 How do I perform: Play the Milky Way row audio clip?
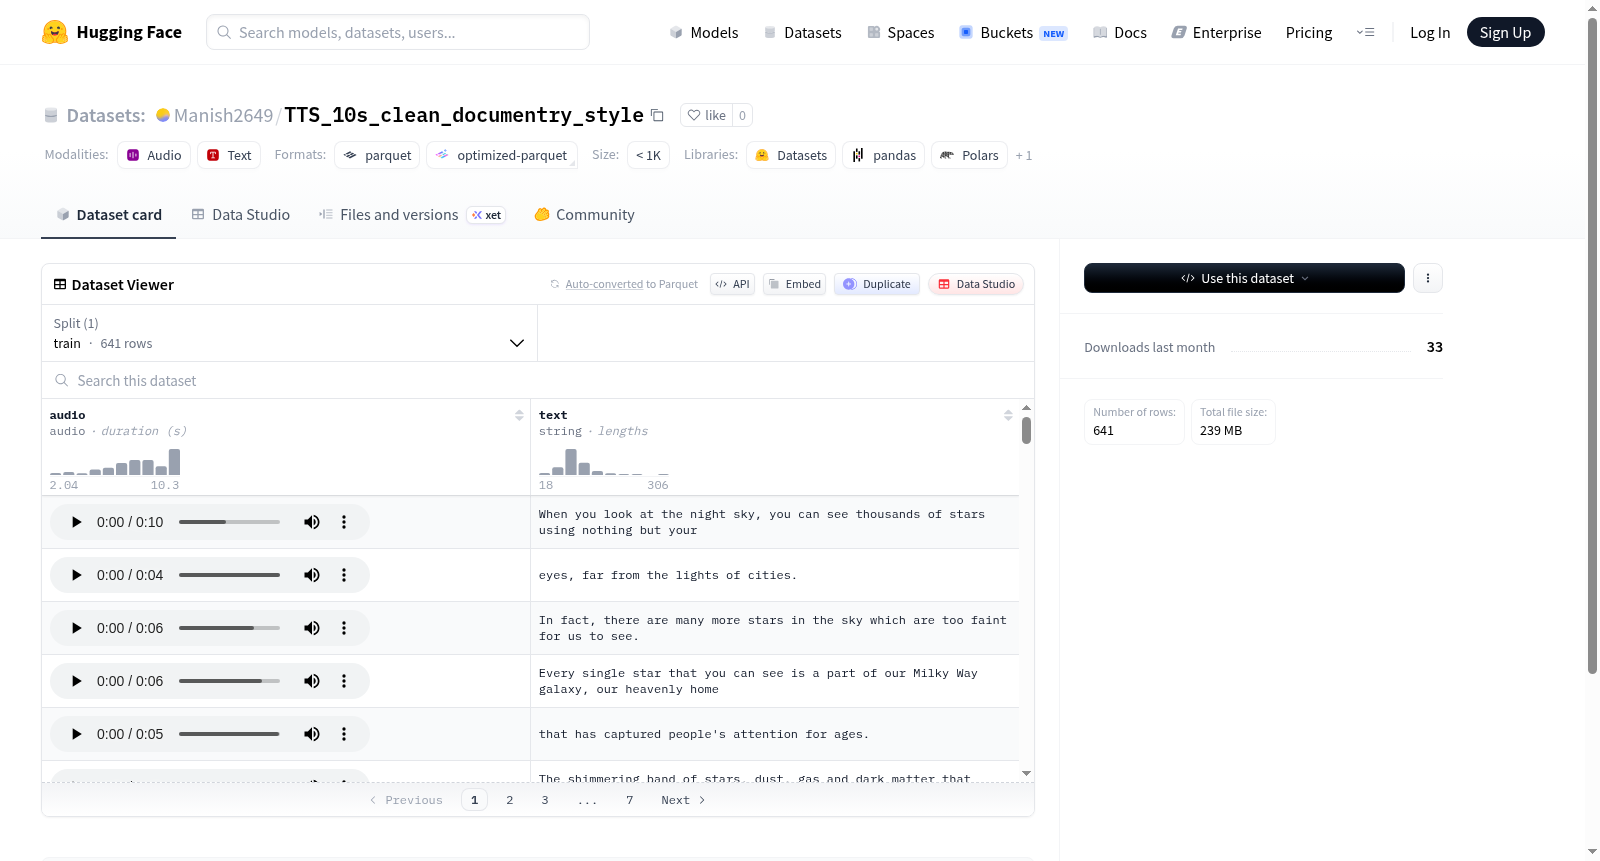[x=76, y=681]
